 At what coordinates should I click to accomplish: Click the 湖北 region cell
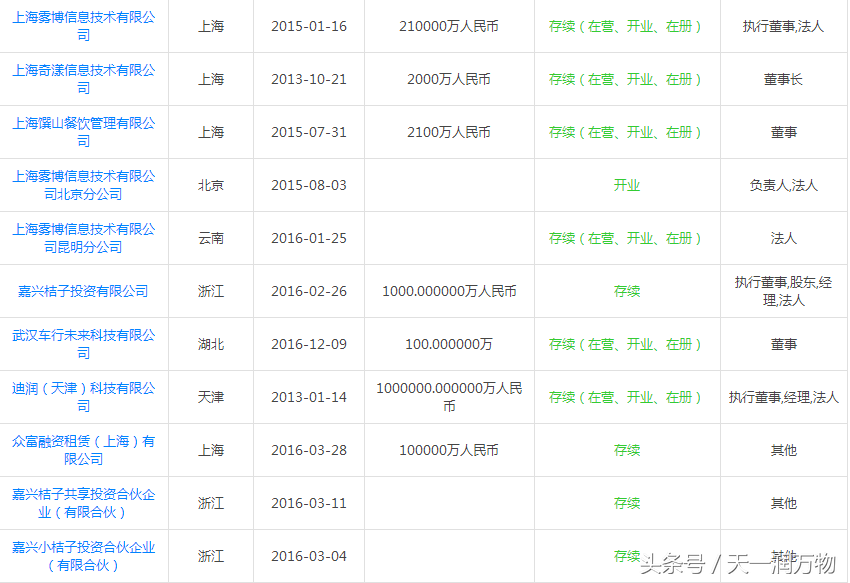[211, 344]
